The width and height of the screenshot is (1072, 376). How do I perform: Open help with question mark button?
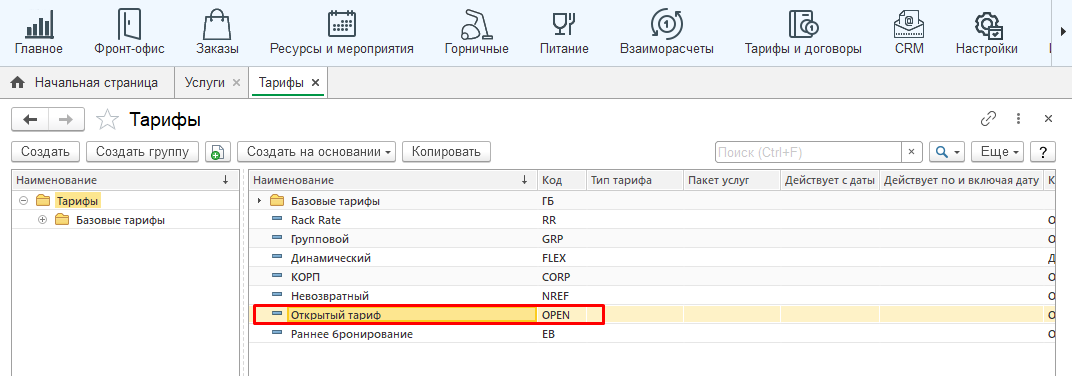[1043, 152]
